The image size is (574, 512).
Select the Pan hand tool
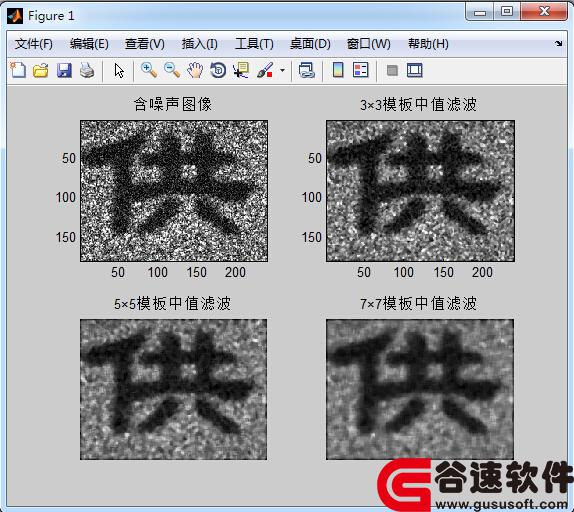click(195, 70)
